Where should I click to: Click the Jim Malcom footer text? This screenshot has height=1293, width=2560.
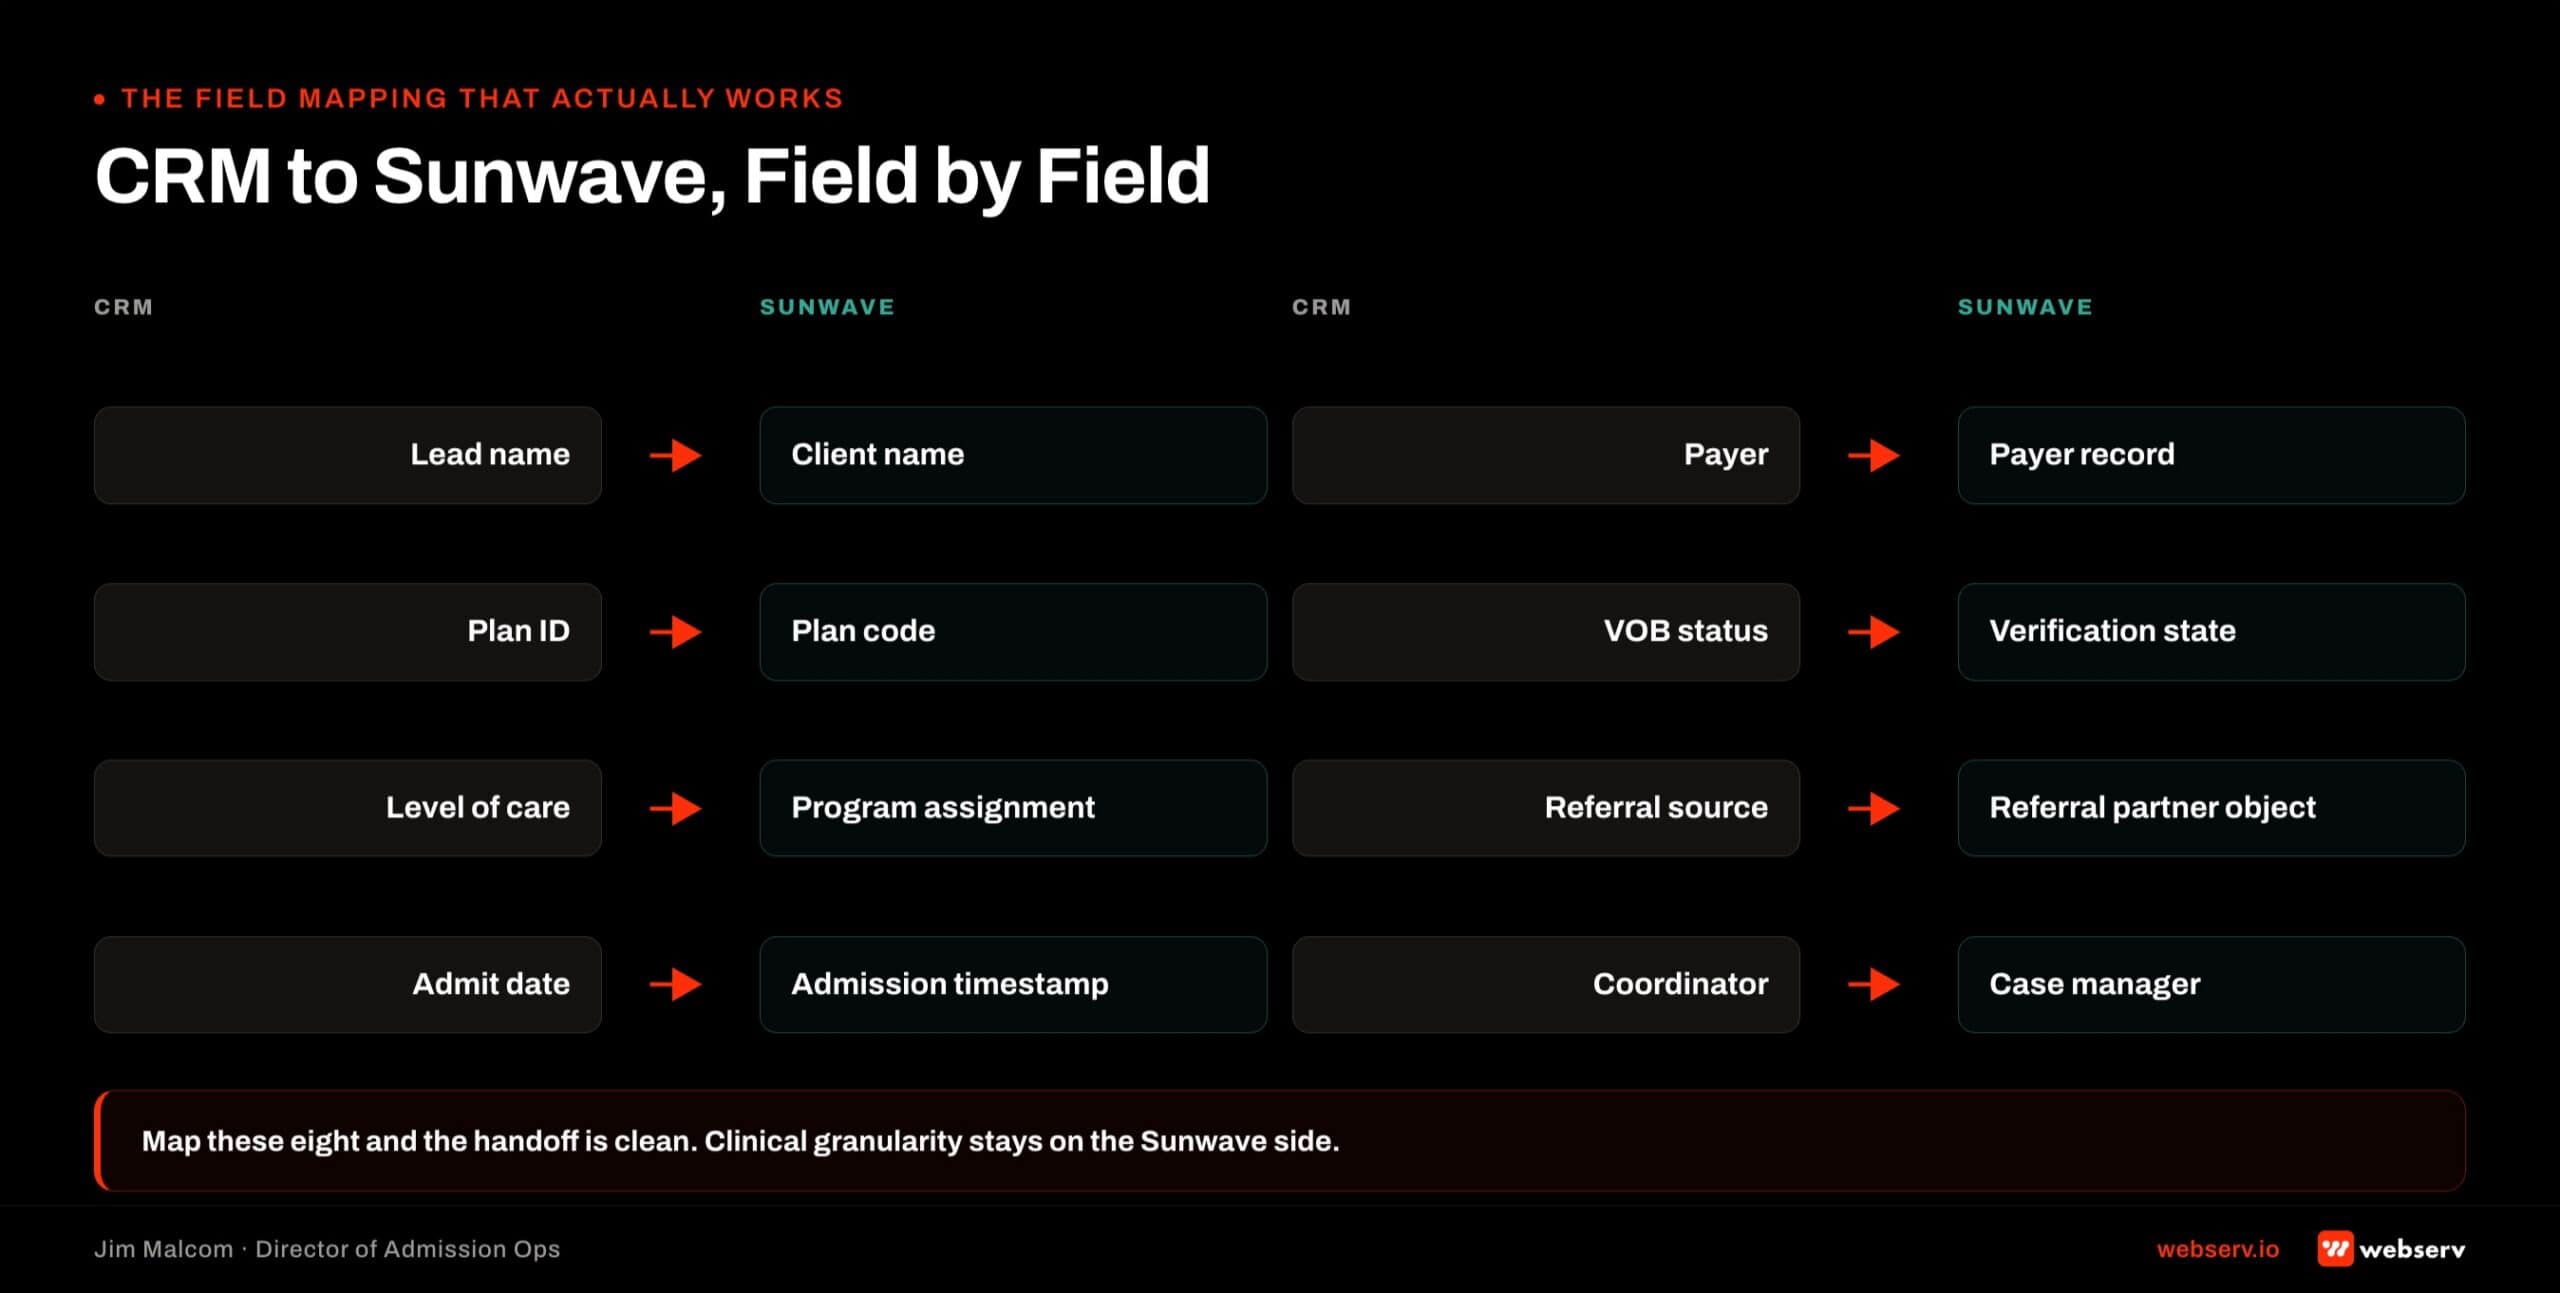(327, 1249)
